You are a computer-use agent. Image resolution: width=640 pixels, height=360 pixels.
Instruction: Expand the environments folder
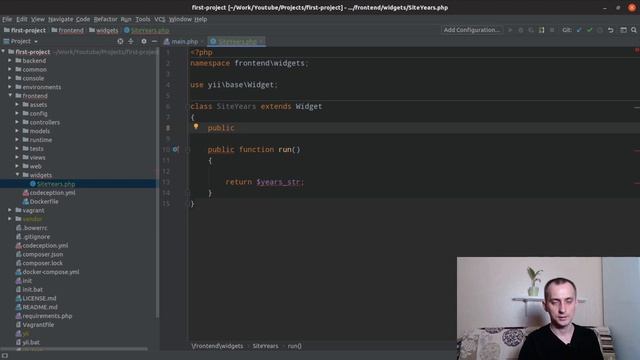tap(10, 87)
